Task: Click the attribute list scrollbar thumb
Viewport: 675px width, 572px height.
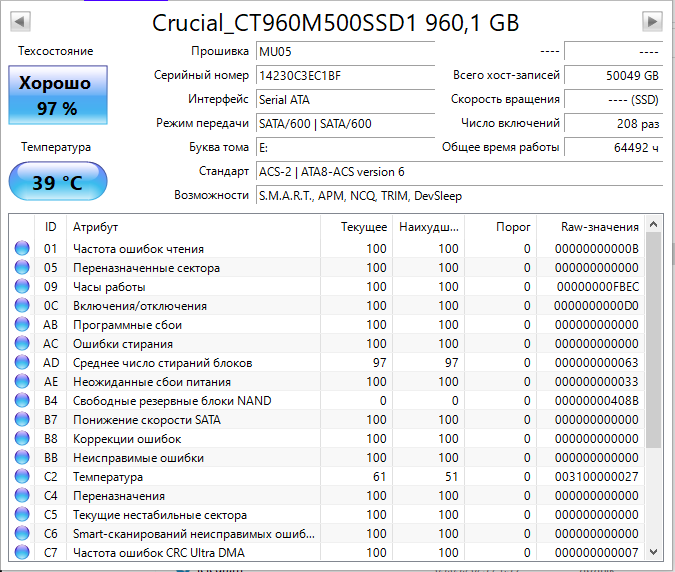Action: point(653,340)
